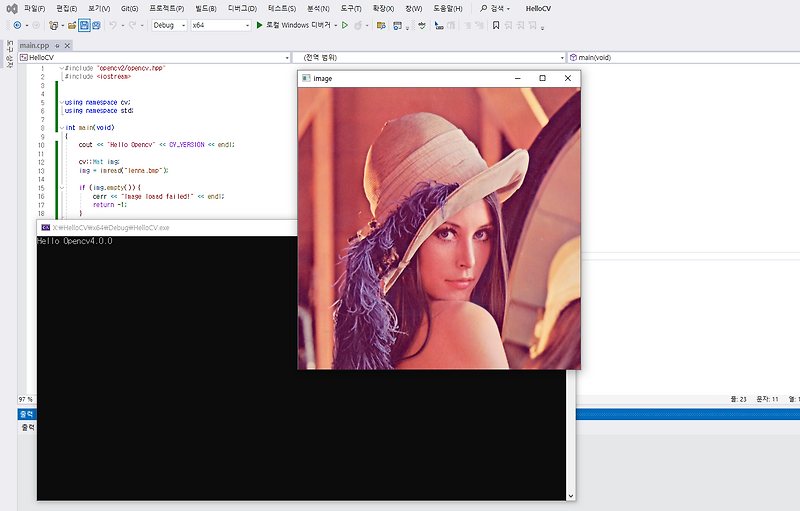Click the console window cmd icon

46,227
